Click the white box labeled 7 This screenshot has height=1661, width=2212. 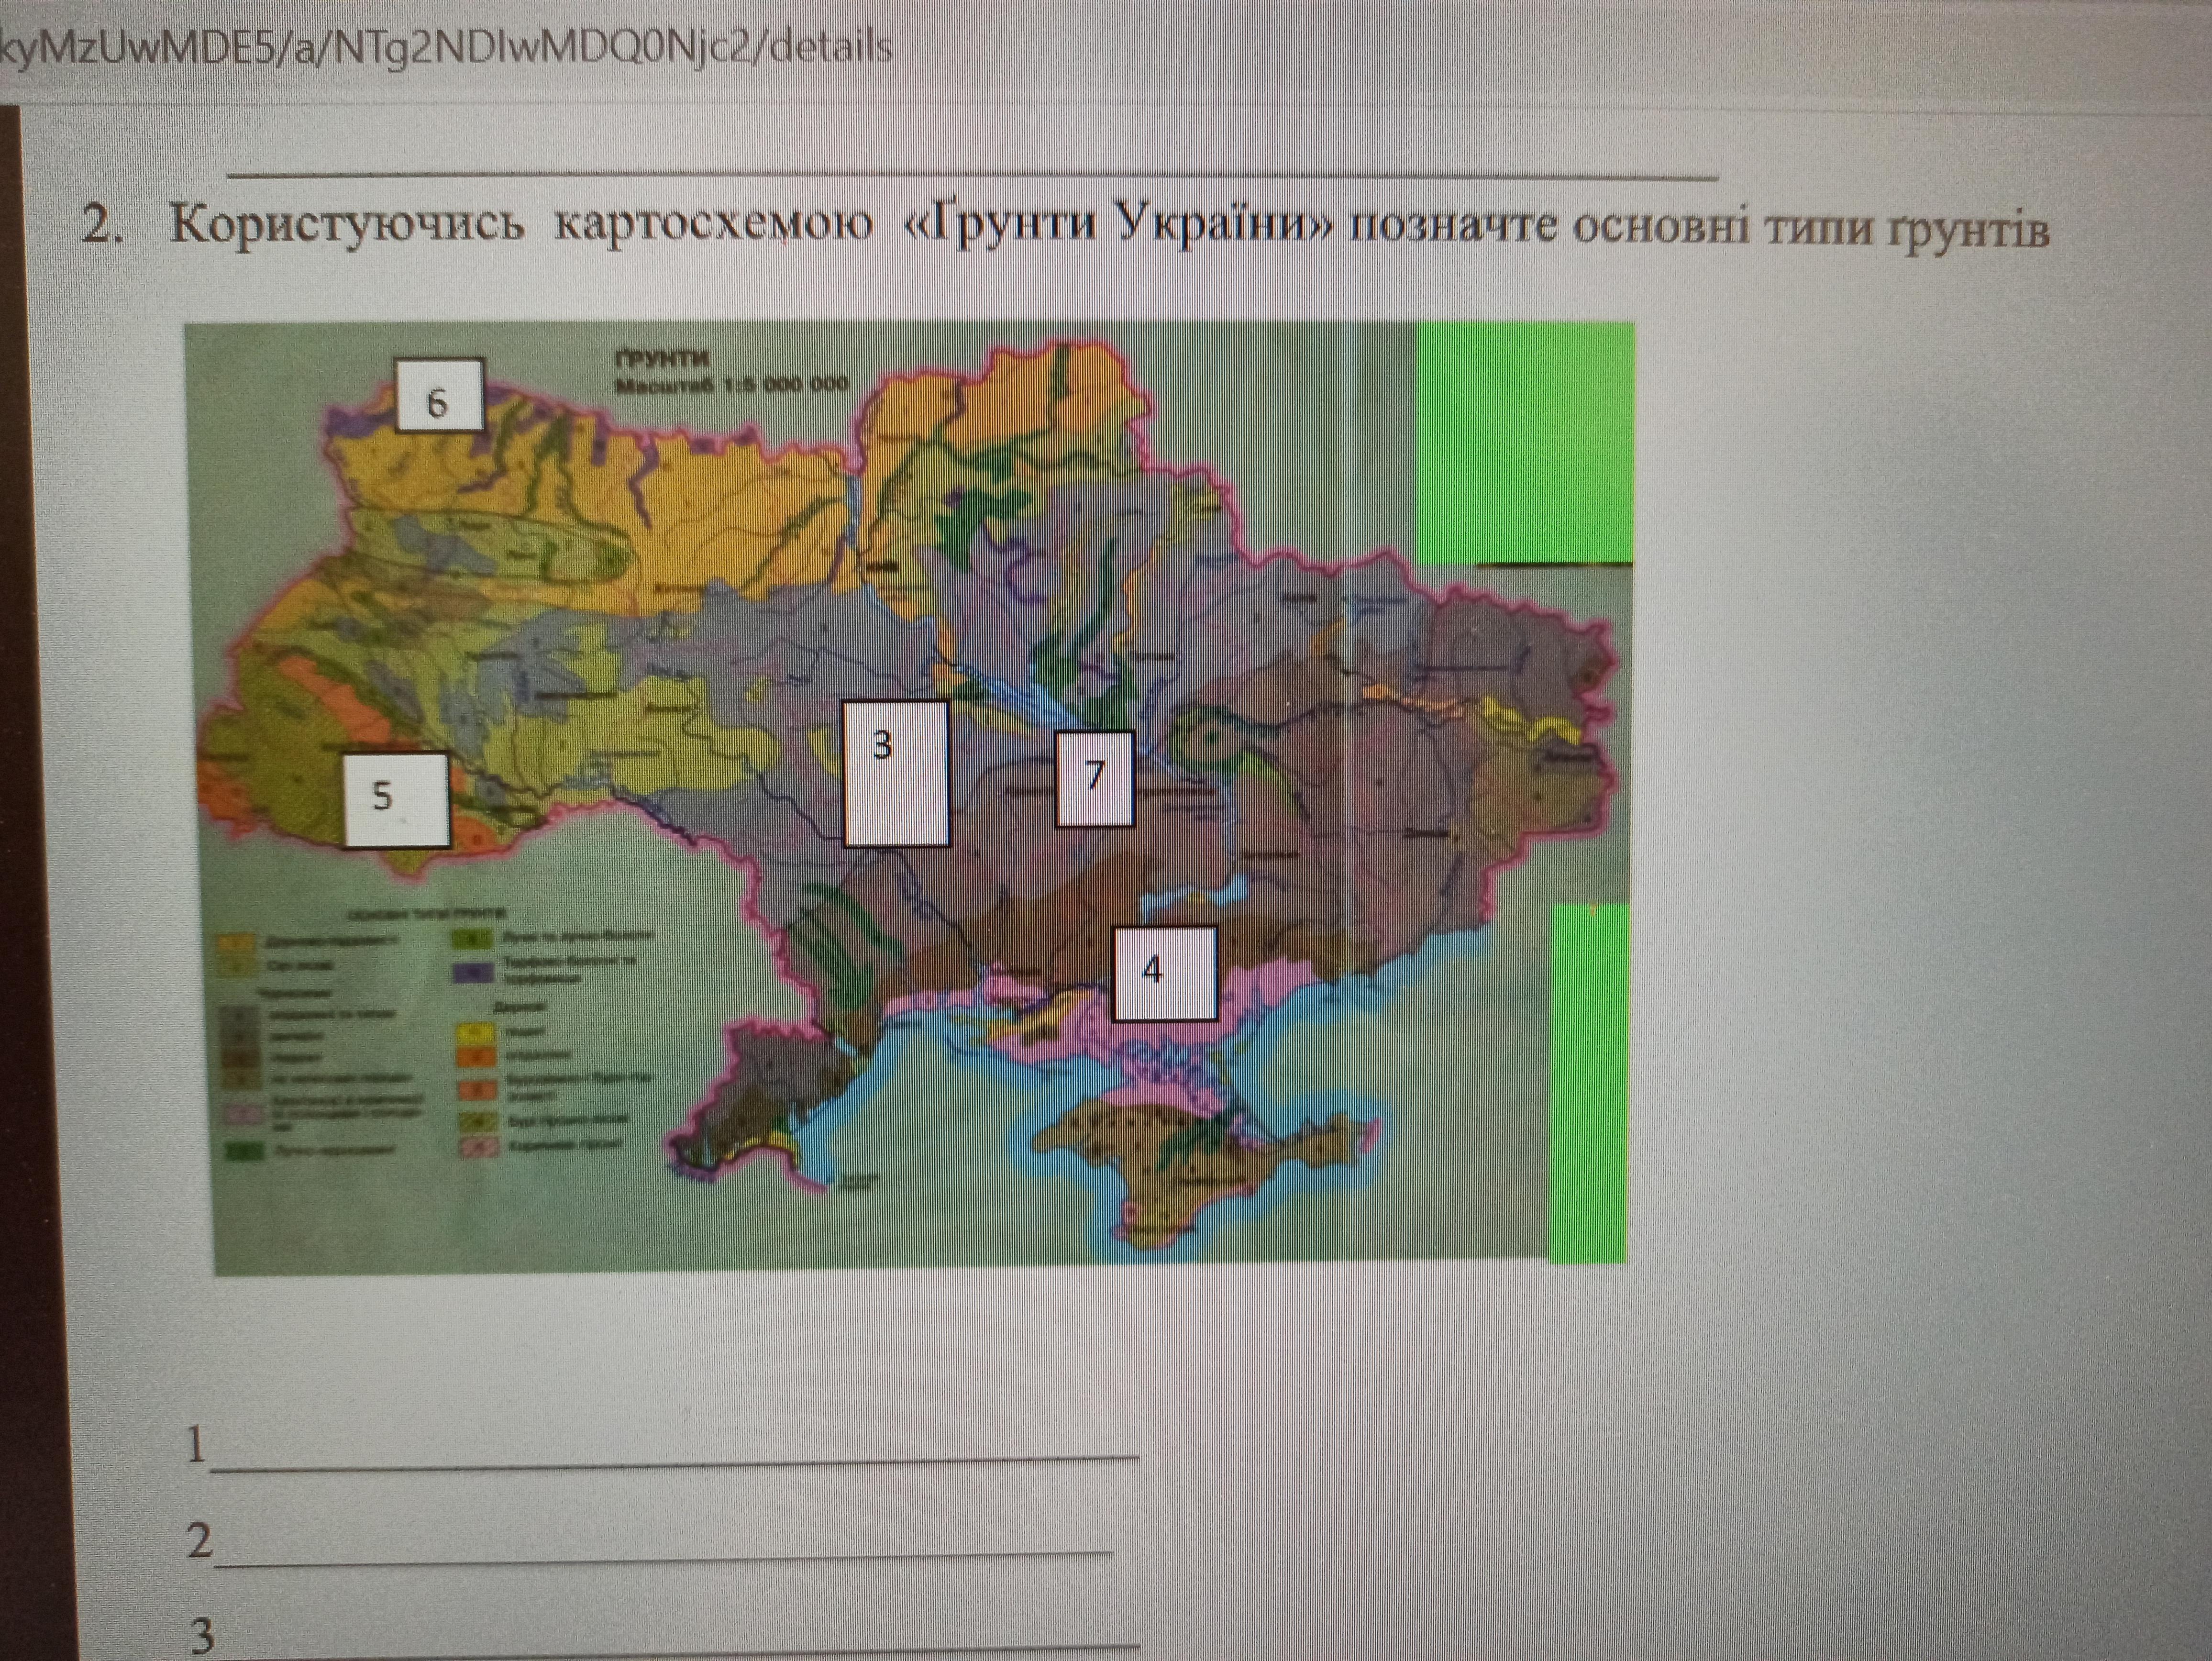[1094, 779]
